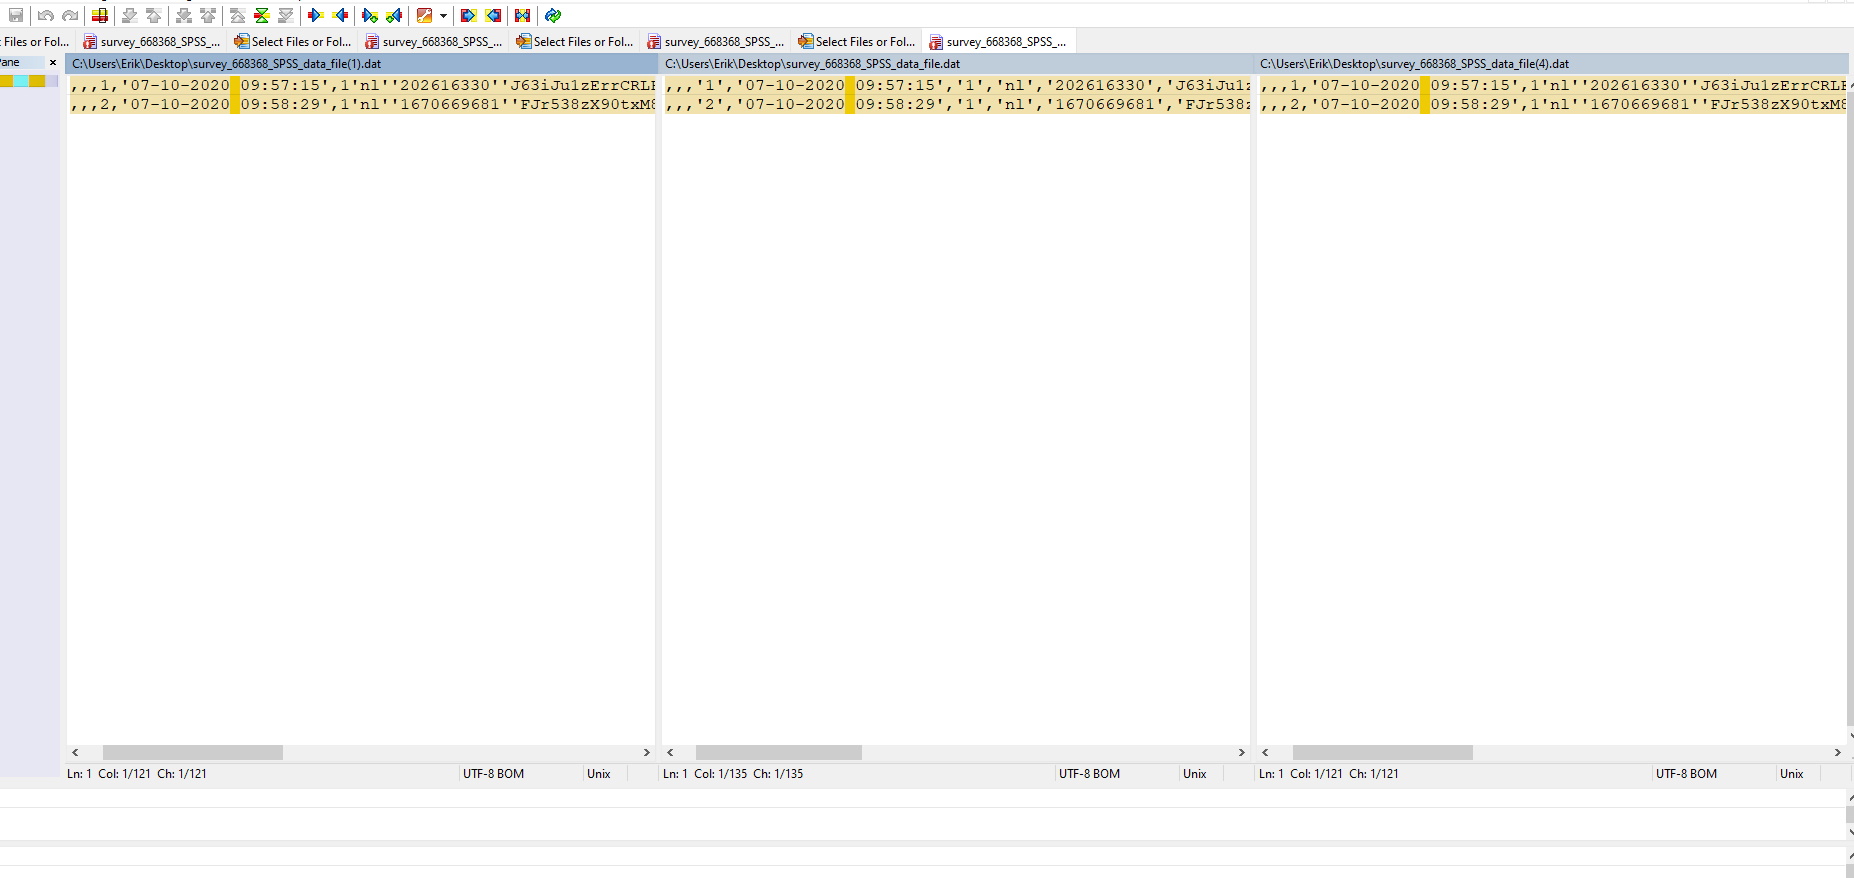This screenshot has height=878, width=1854.
Task: Click the yellow difference marker in Location pane
Action: 37,81
